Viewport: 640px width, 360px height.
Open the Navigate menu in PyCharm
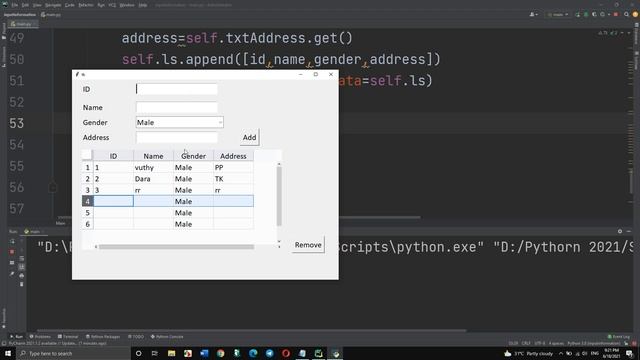(53, 5)
